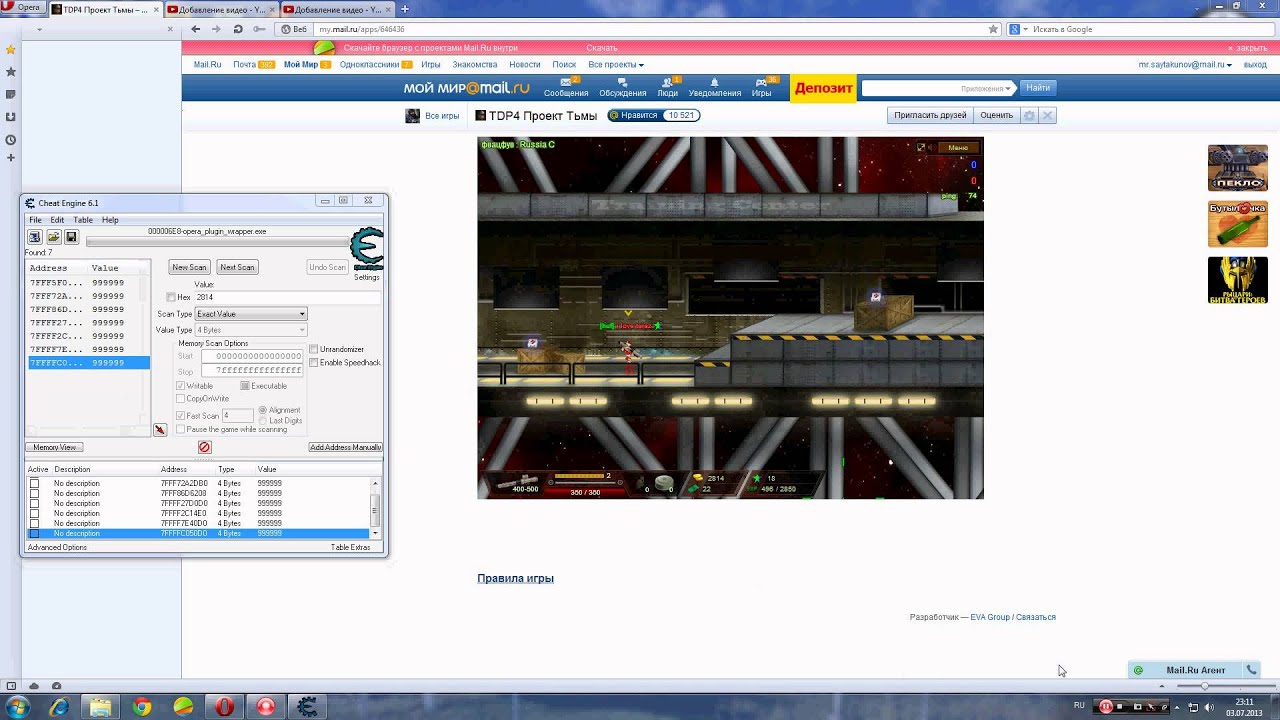Click the Next Scan button

coord(237,267)
